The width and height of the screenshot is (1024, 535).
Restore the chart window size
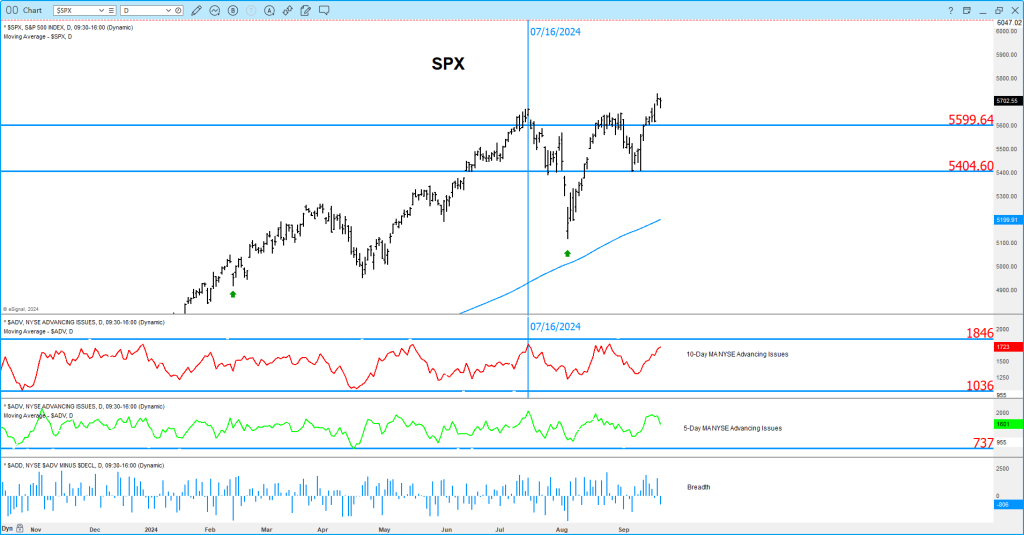(x=999, y=10)
